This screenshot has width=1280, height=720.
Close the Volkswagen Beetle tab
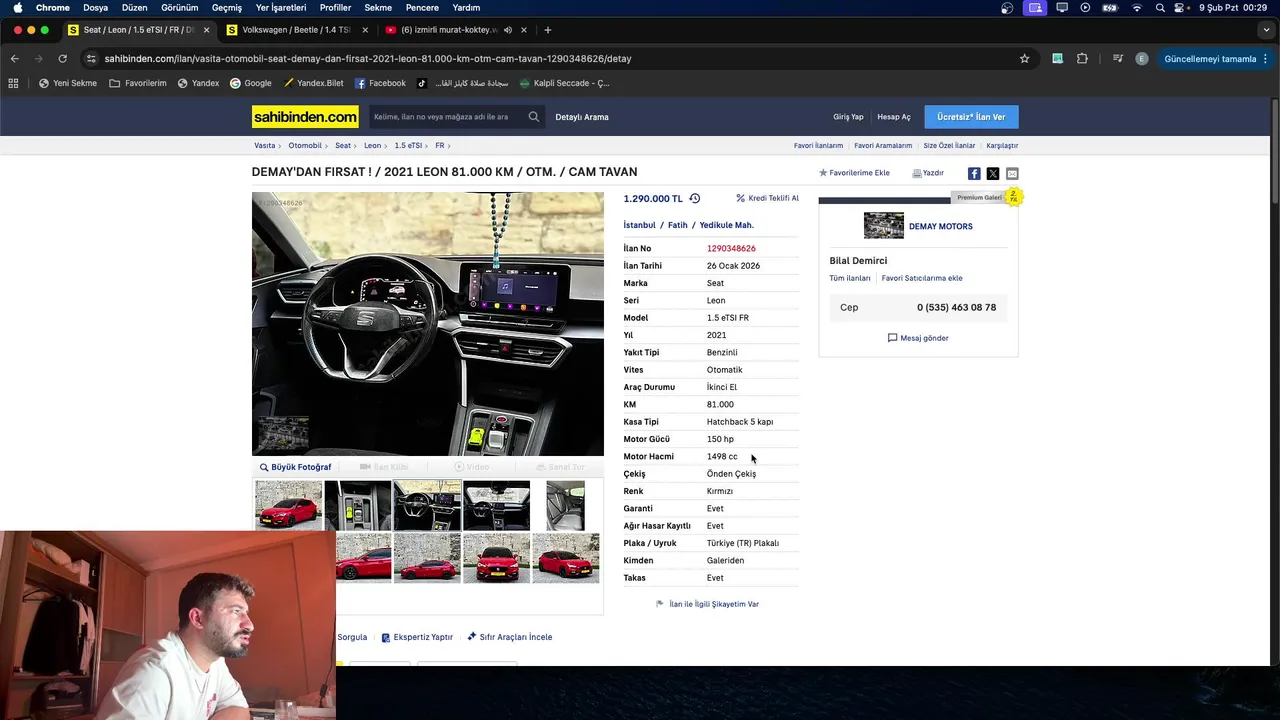click(x=365, y=30)
